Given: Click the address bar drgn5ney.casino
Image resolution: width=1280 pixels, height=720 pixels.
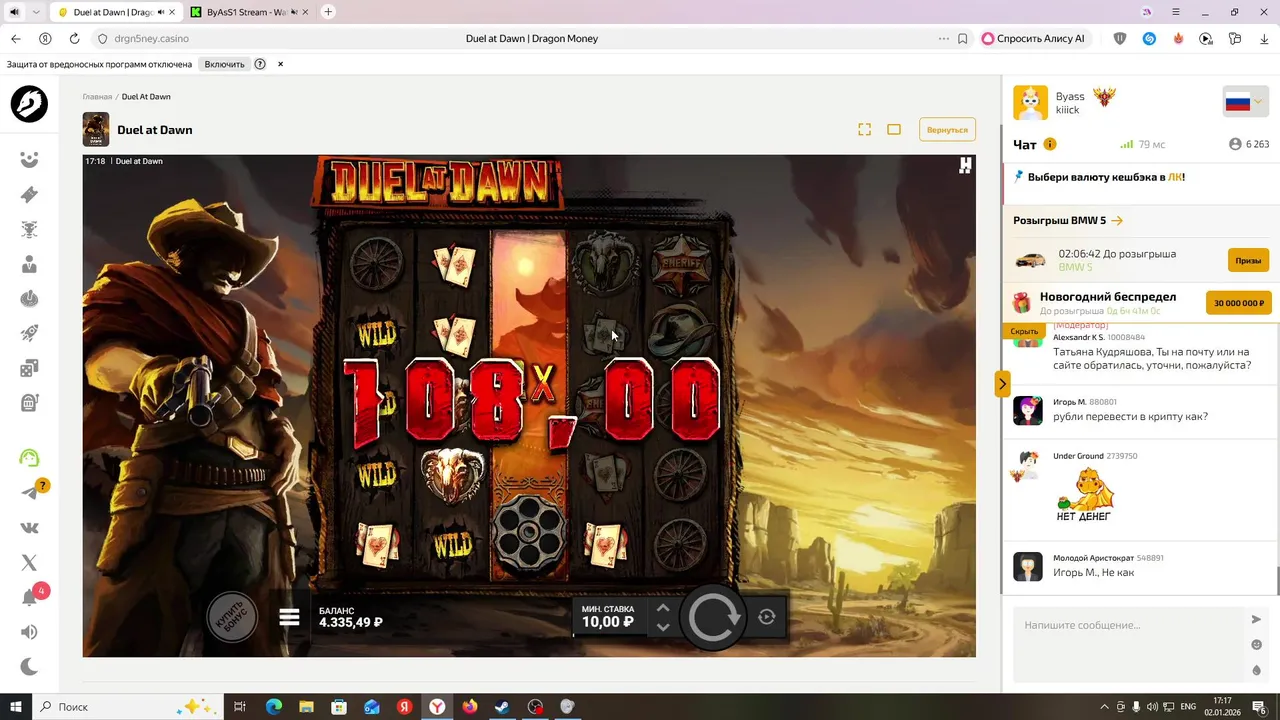Looking at the screenshot, I should click(x=151, y=39).
